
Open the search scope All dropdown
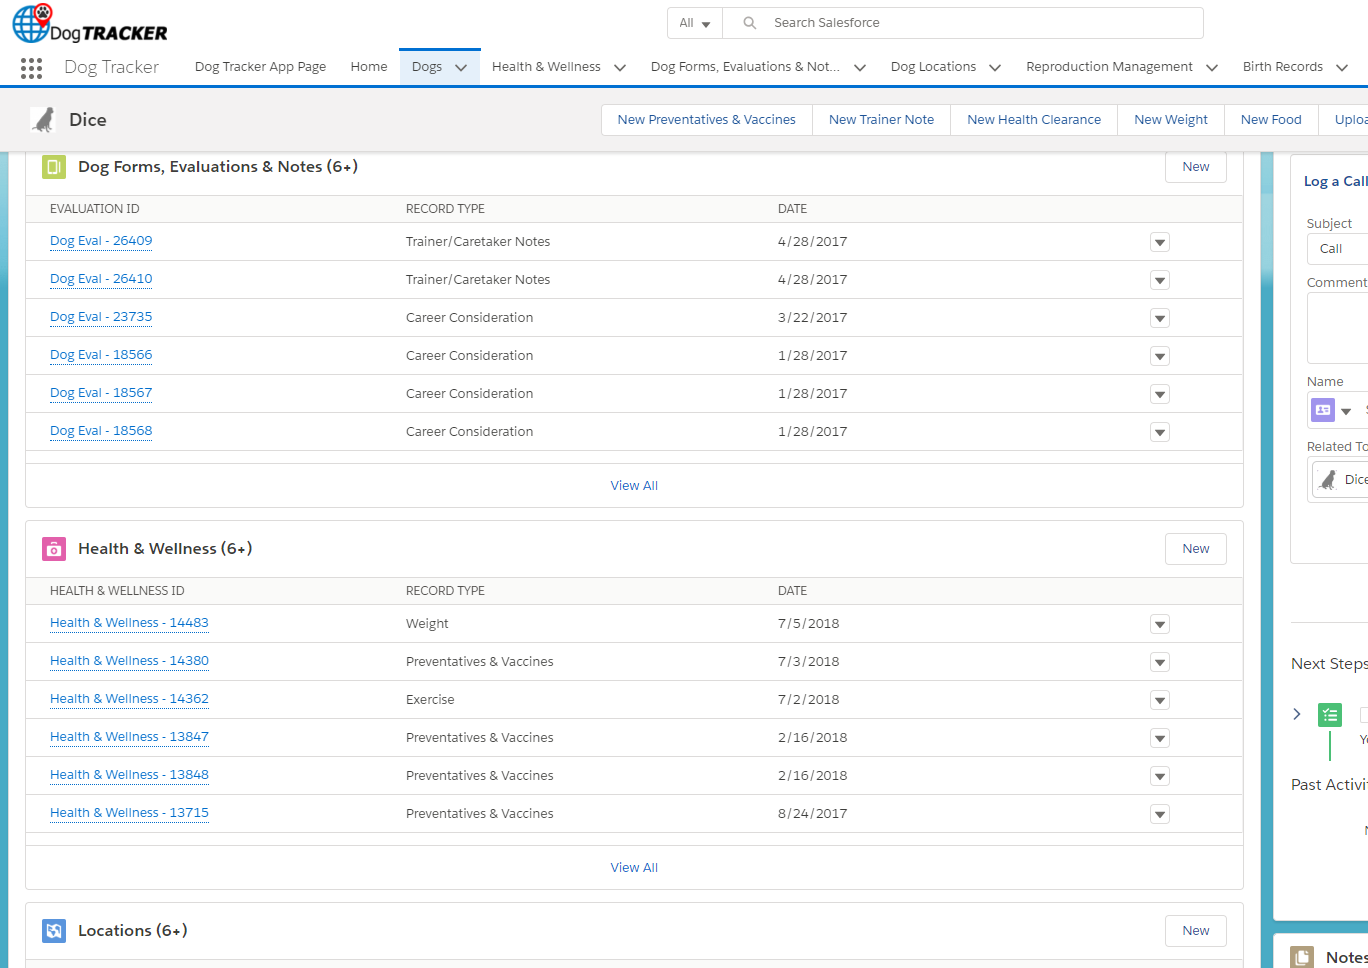(x=694, y=23)
